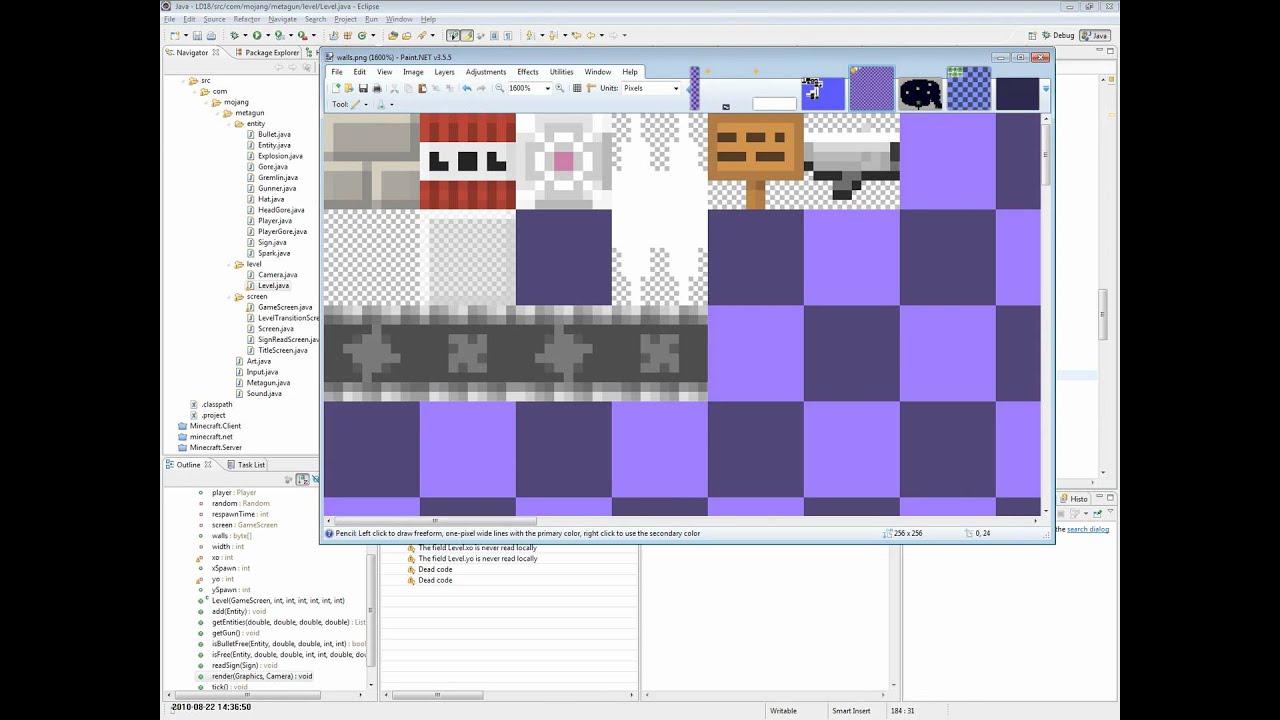Select the black blob image thumbnail
Viewport: 1280px width, 720px height.
tap(920, 93)
